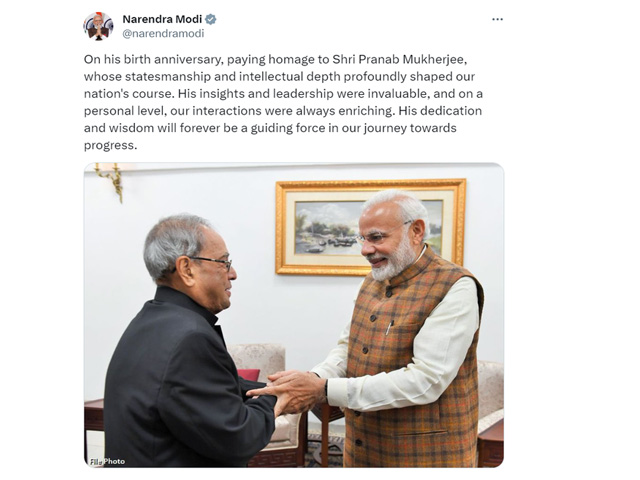Click the gold-framed painting in the photo

[371, 227]
